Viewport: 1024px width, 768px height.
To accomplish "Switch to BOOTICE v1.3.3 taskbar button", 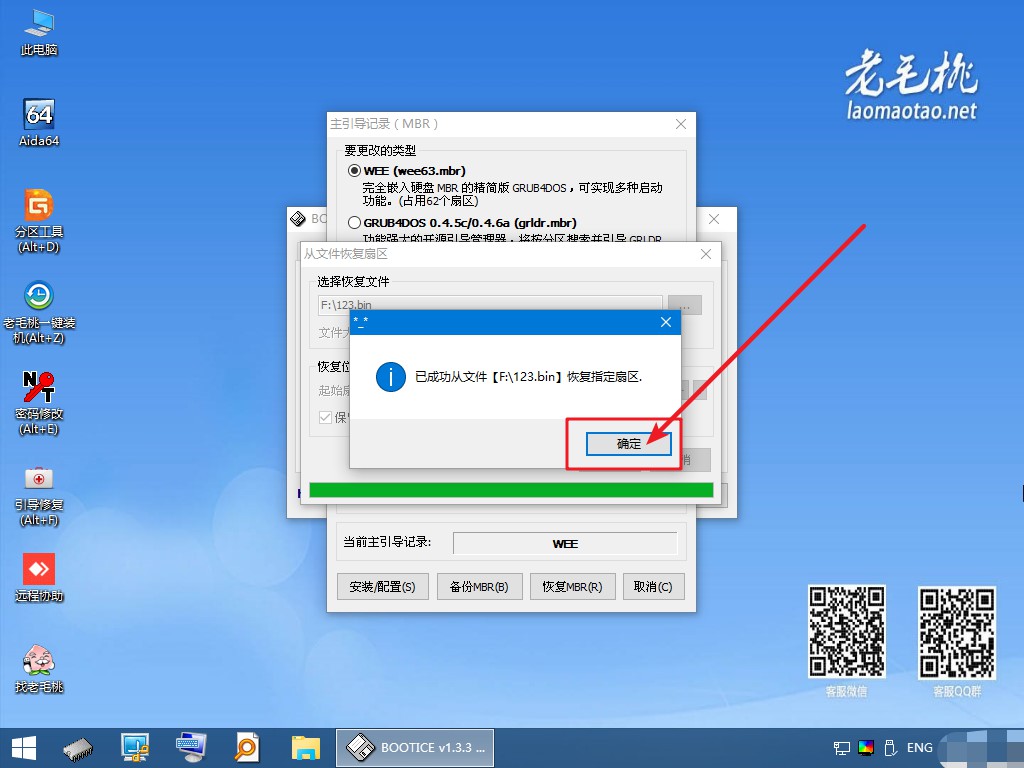I will click(x=415, y=748).
